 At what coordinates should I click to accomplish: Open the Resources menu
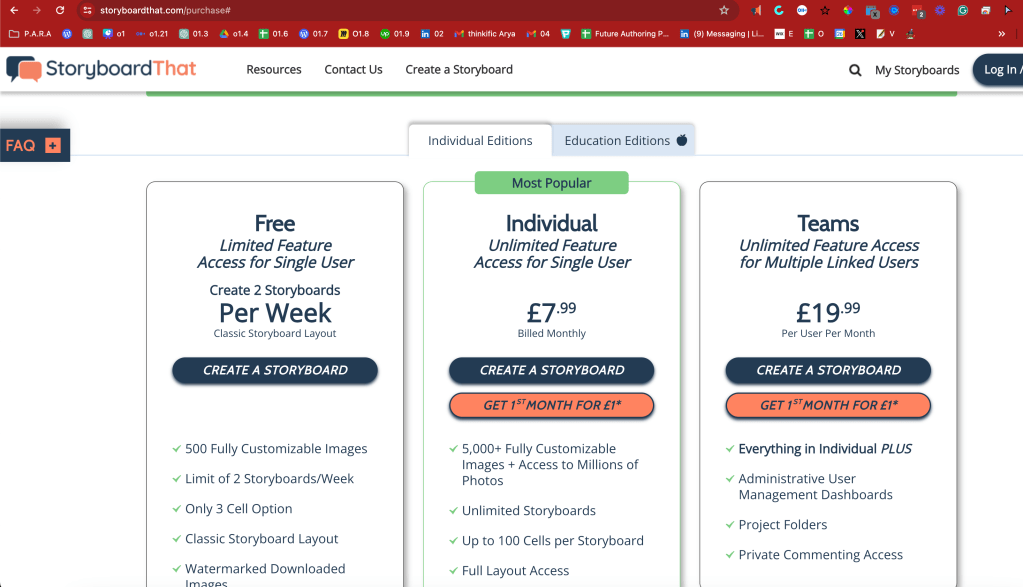pos(274,70)
